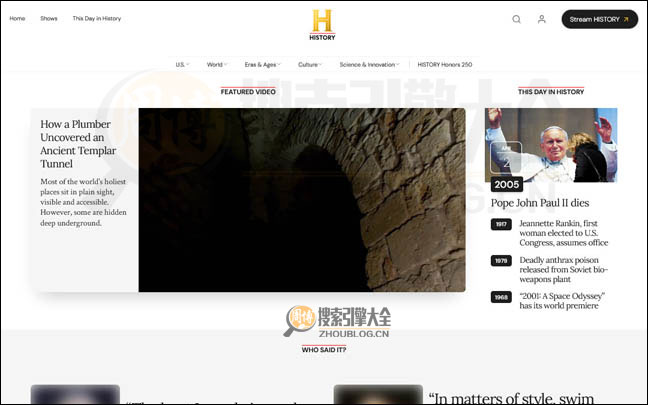The width and height of the screenshot is (648, 405).
Task: Open 'Pope John Paul II dies' headline
Action: pyautogui.click(x=540, y=203)
